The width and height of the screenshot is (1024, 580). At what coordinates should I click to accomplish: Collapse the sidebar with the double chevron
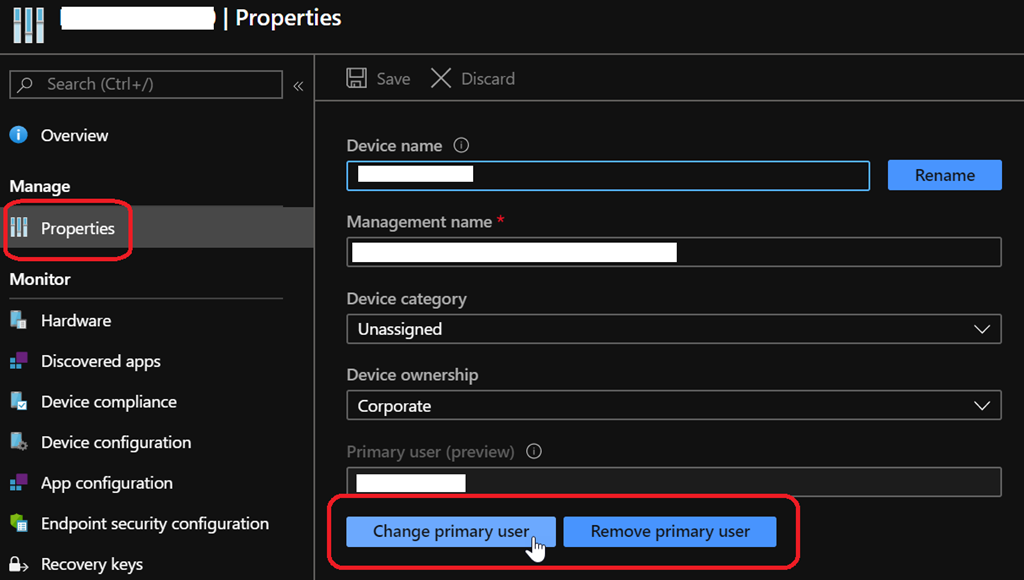(298, 86)
